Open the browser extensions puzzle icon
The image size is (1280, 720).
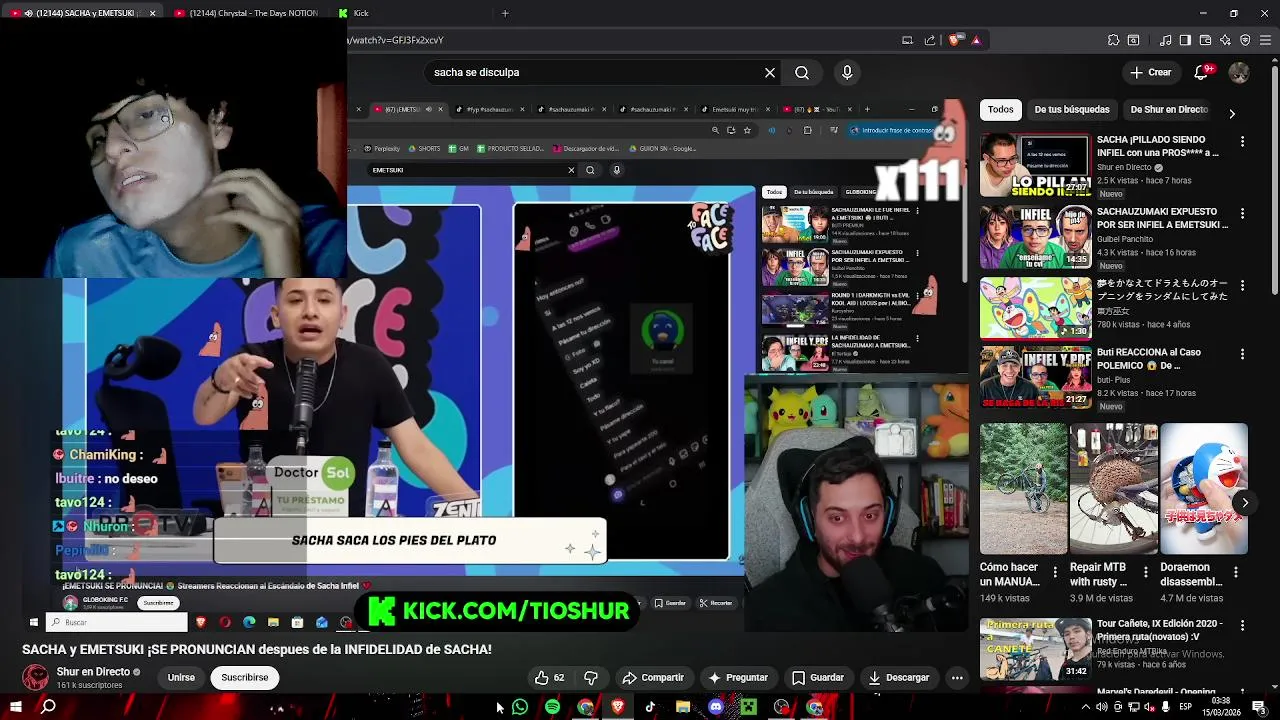[x=1113, y=40]
